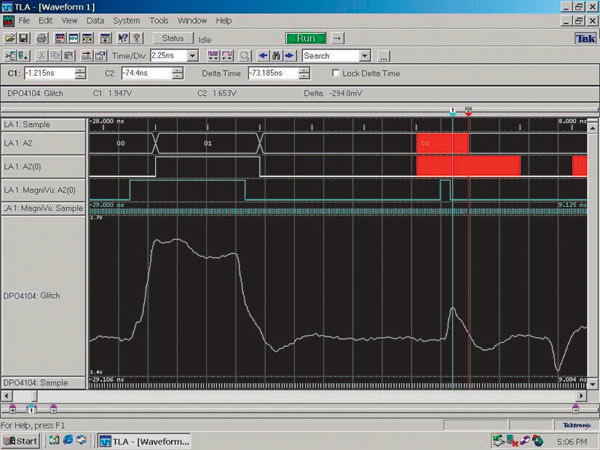Click the C2 value spinner arrows

(178, 73)
